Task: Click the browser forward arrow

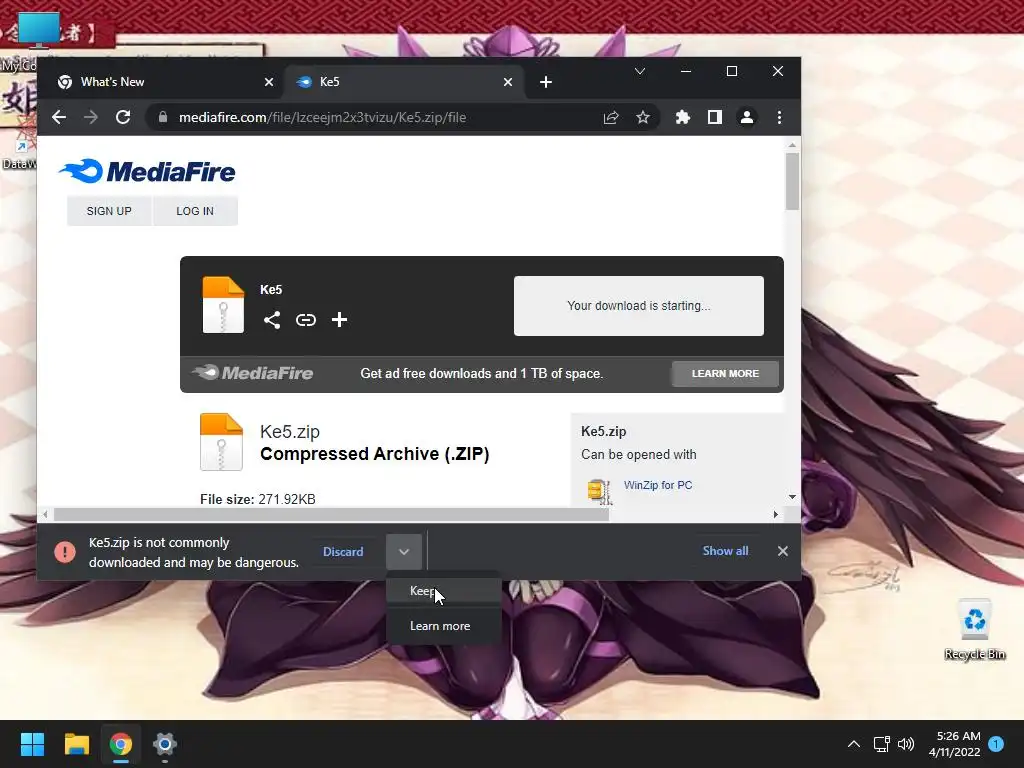Action: (x=91, y=118)
